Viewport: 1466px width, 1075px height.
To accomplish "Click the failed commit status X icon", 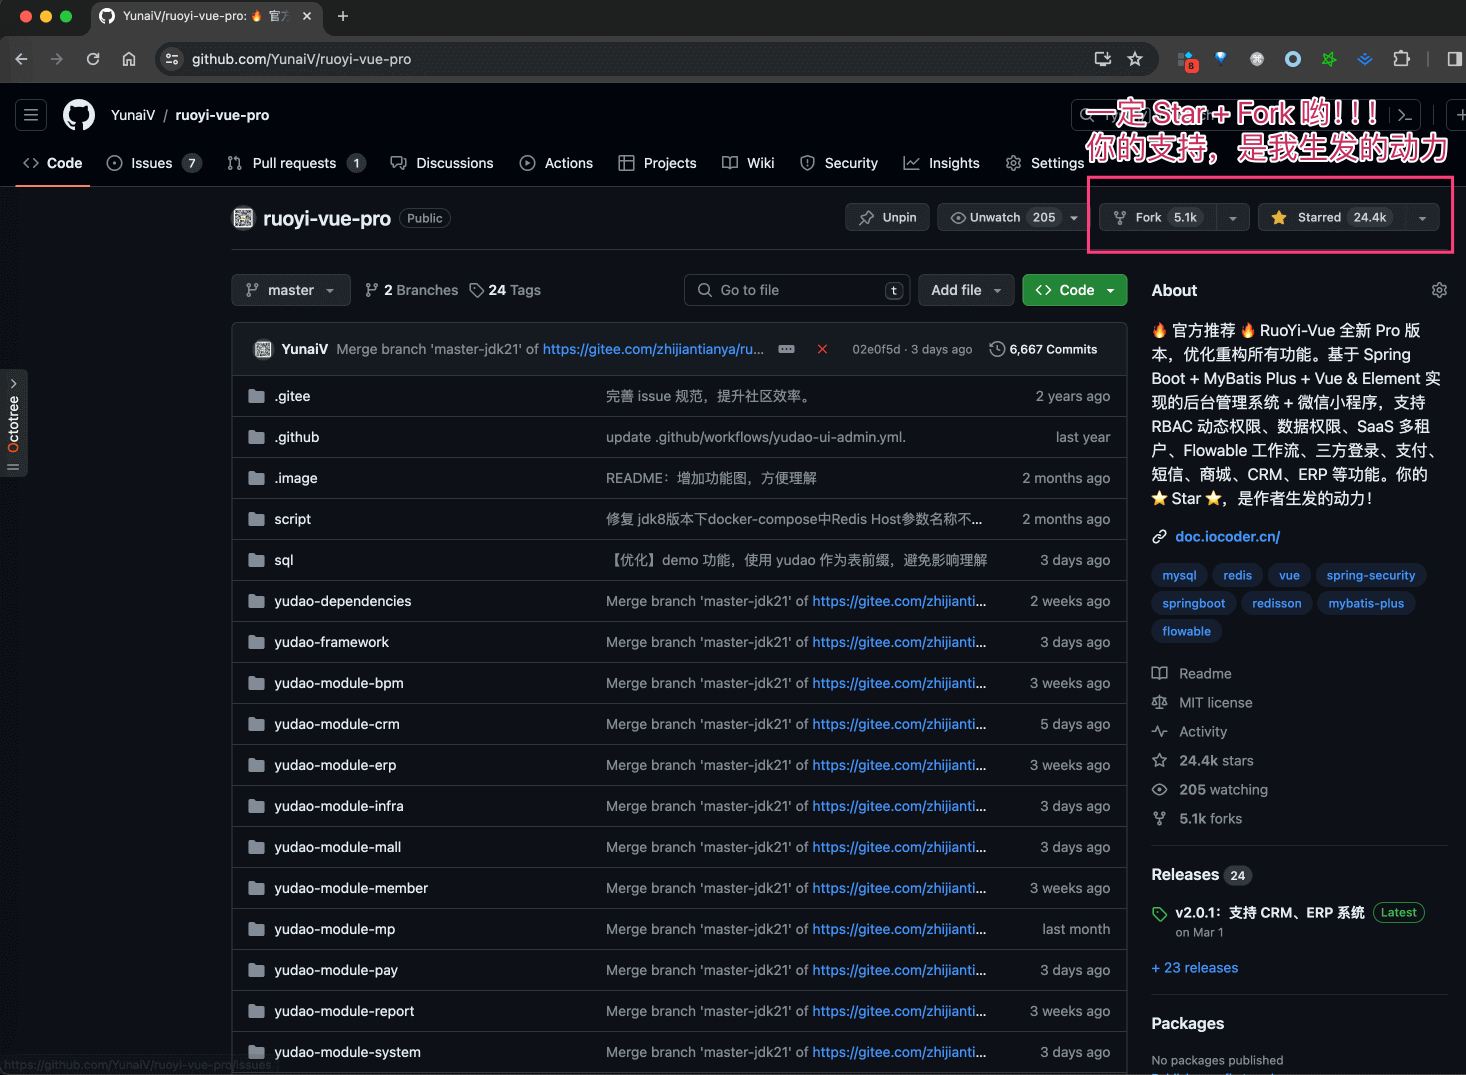I will pyautogui.click(x=822, y=349).
